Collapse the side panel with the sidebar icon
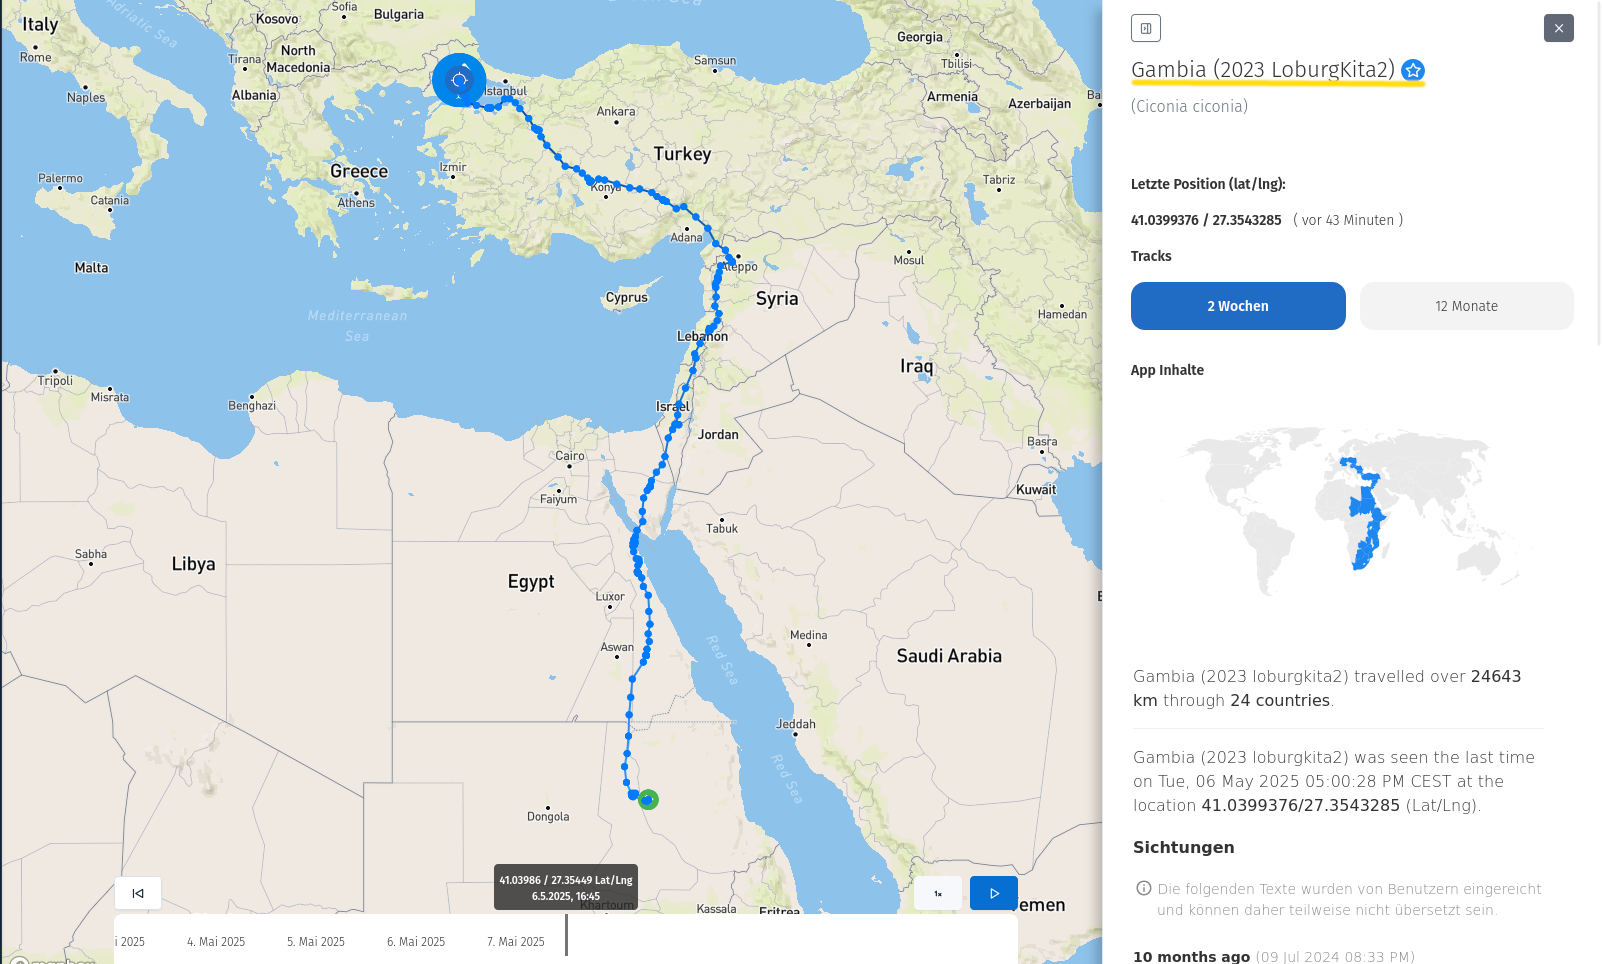This screenshot has width=1602, height=964. 1145,28
